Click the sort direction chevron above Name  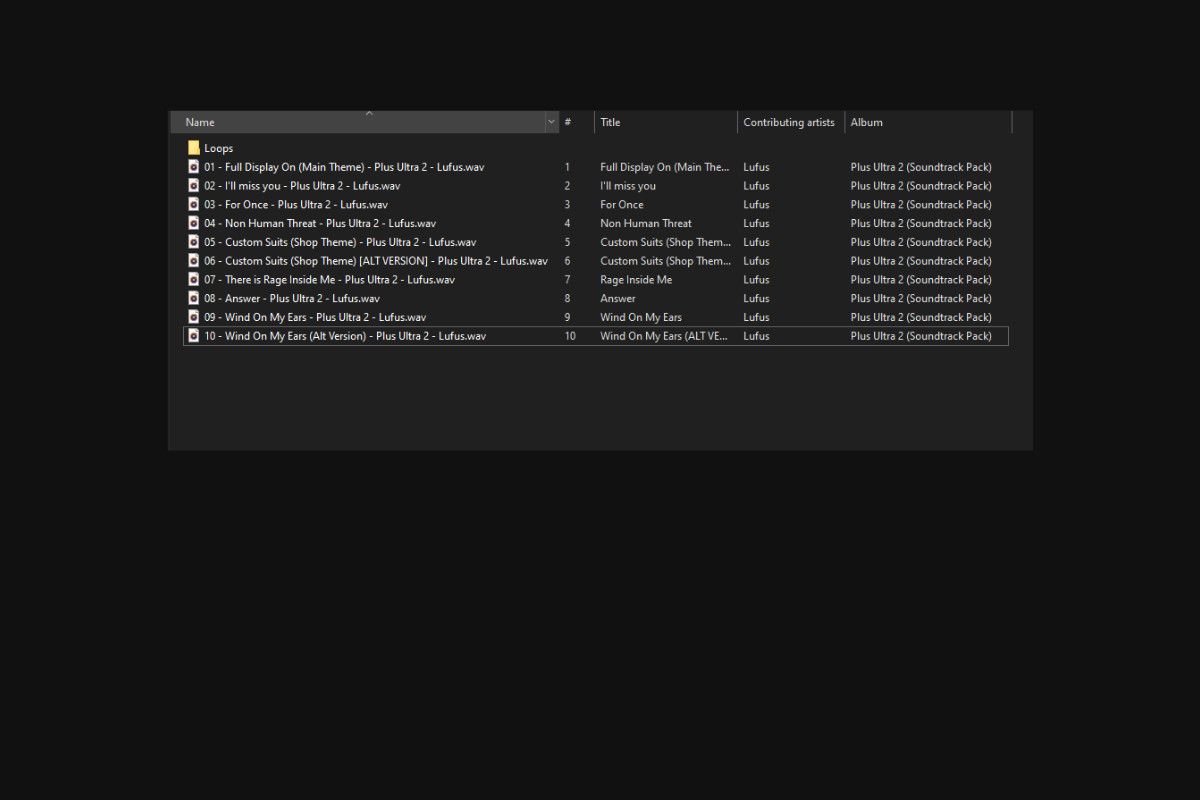tap(369, 113)
